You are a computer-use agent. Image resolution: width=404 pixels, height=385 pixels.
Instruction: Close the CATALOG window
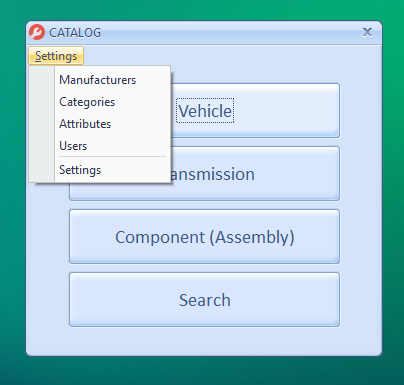click(367, 32)
